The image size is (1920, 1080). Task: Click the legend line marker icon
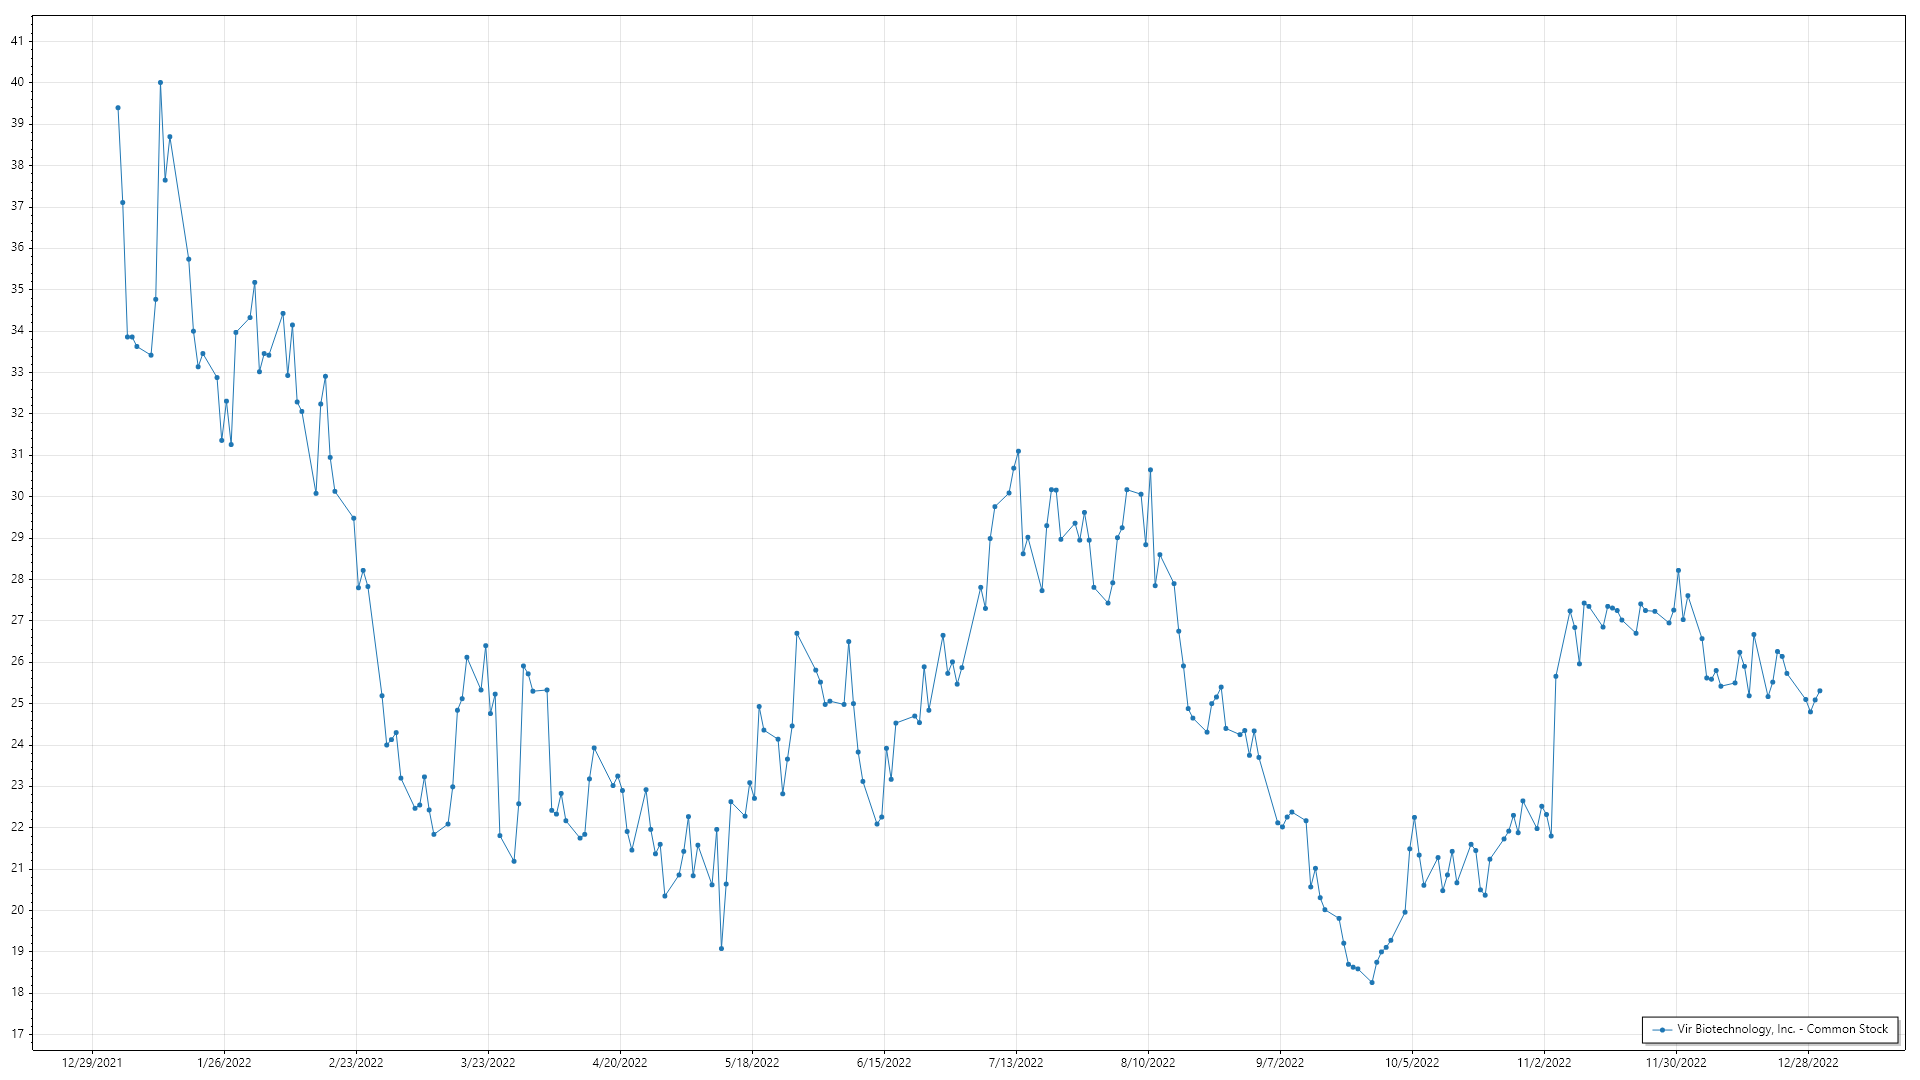[x=1662, y=1030]
